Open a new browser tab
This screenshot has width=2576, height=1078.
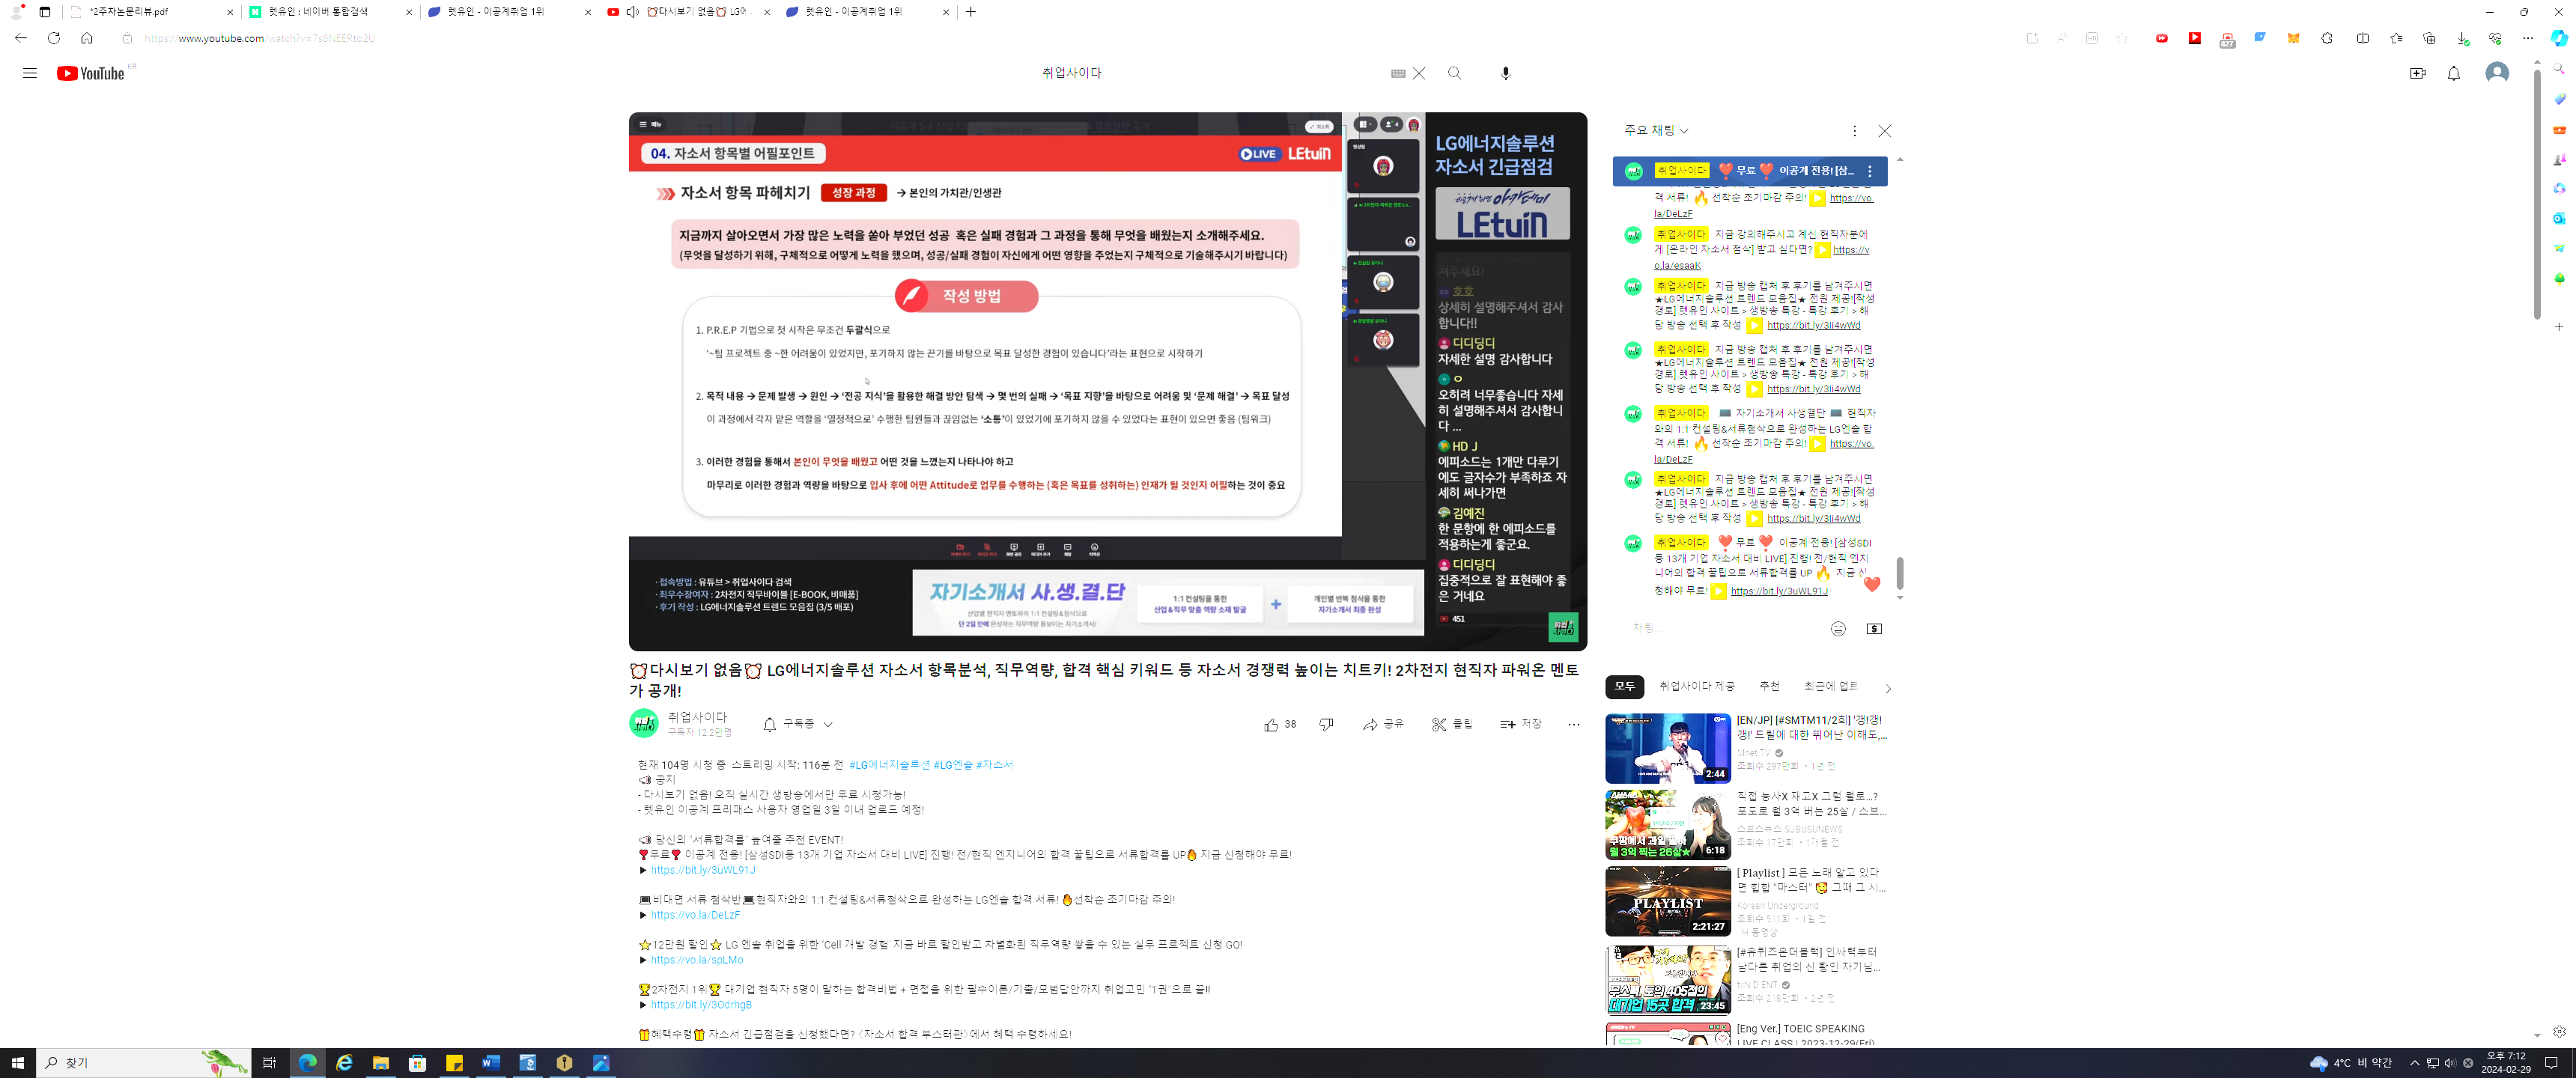click(970, 12)
